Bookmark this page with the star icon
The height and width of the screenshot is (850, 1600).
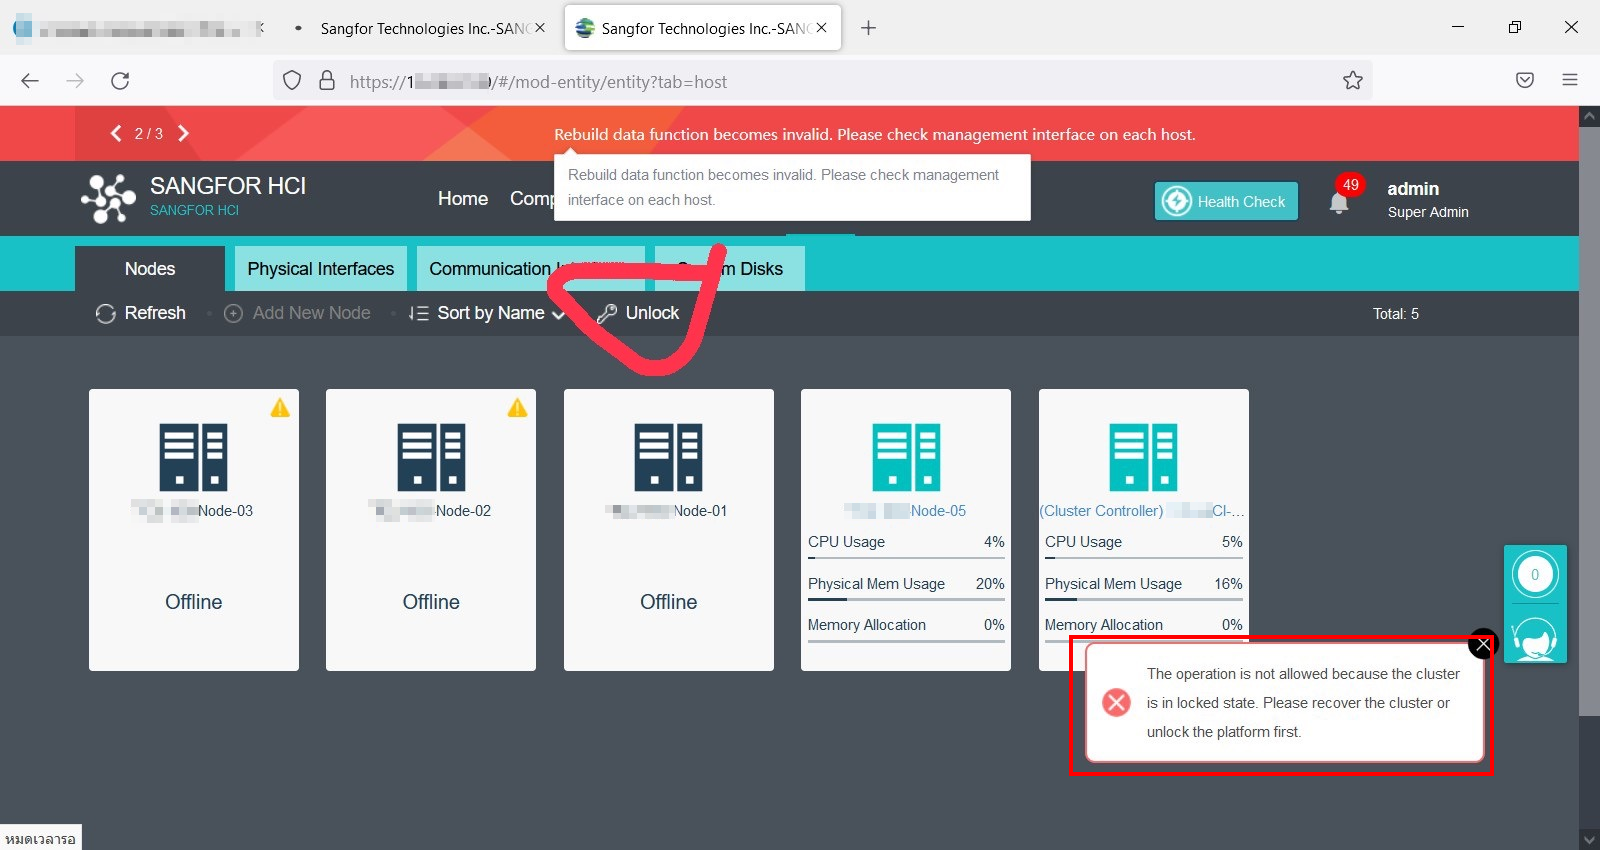(1353, 81)
